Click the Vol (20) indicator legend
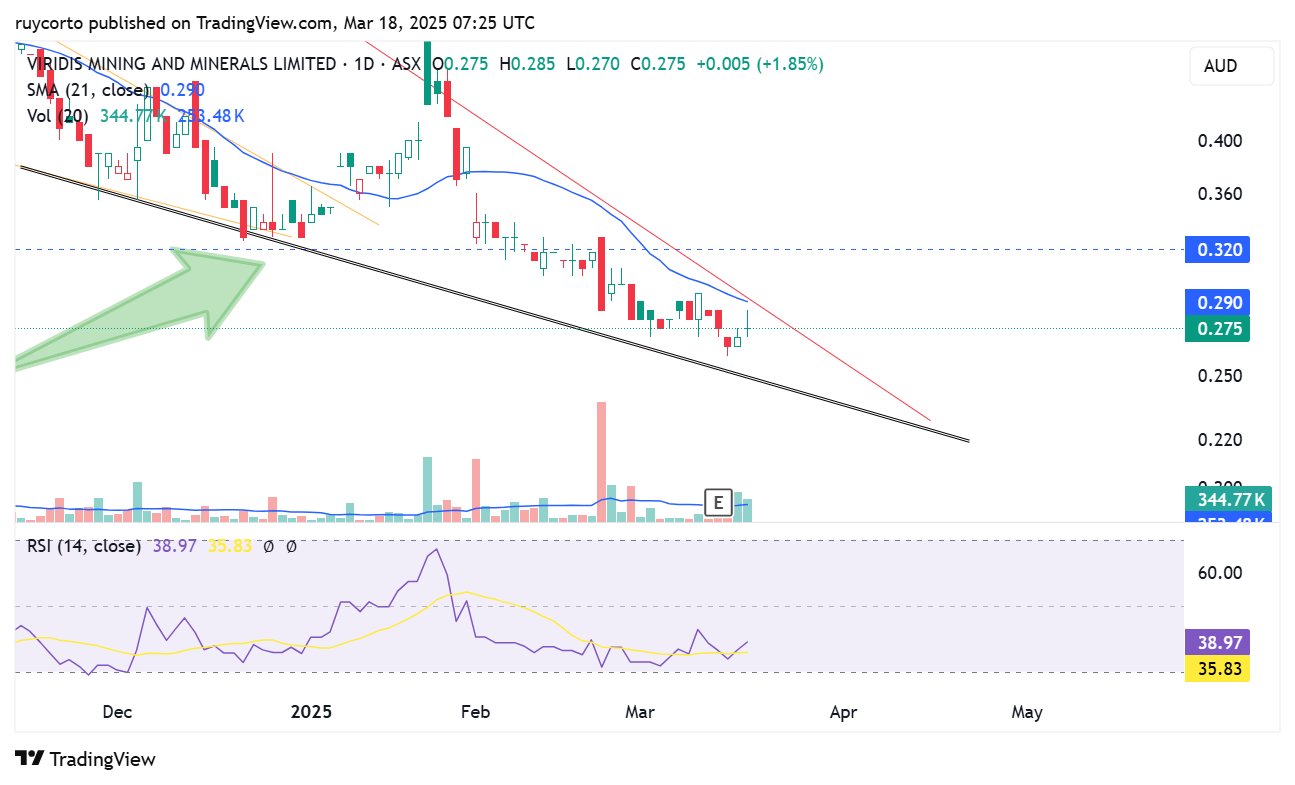 56,116
